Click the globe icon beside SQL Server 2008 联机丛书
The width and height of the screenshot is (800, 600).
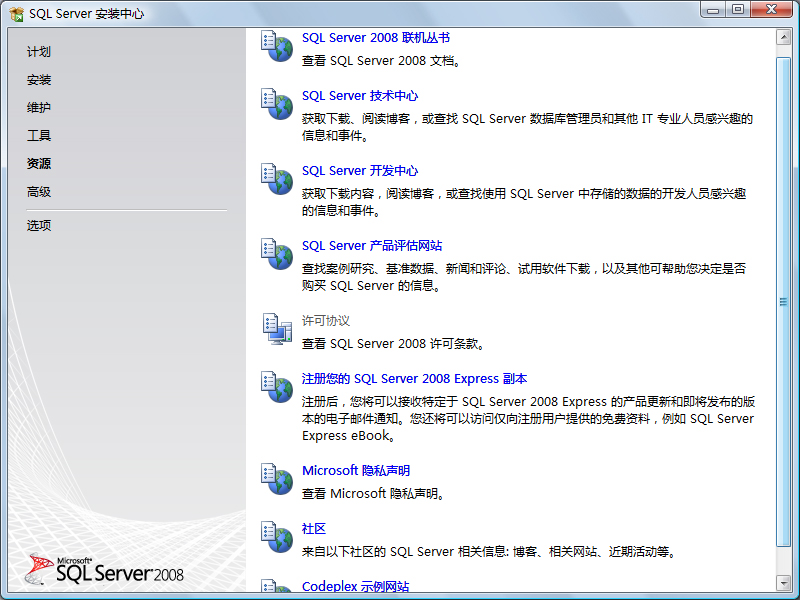pyautogui.click(x=277, y=46)
